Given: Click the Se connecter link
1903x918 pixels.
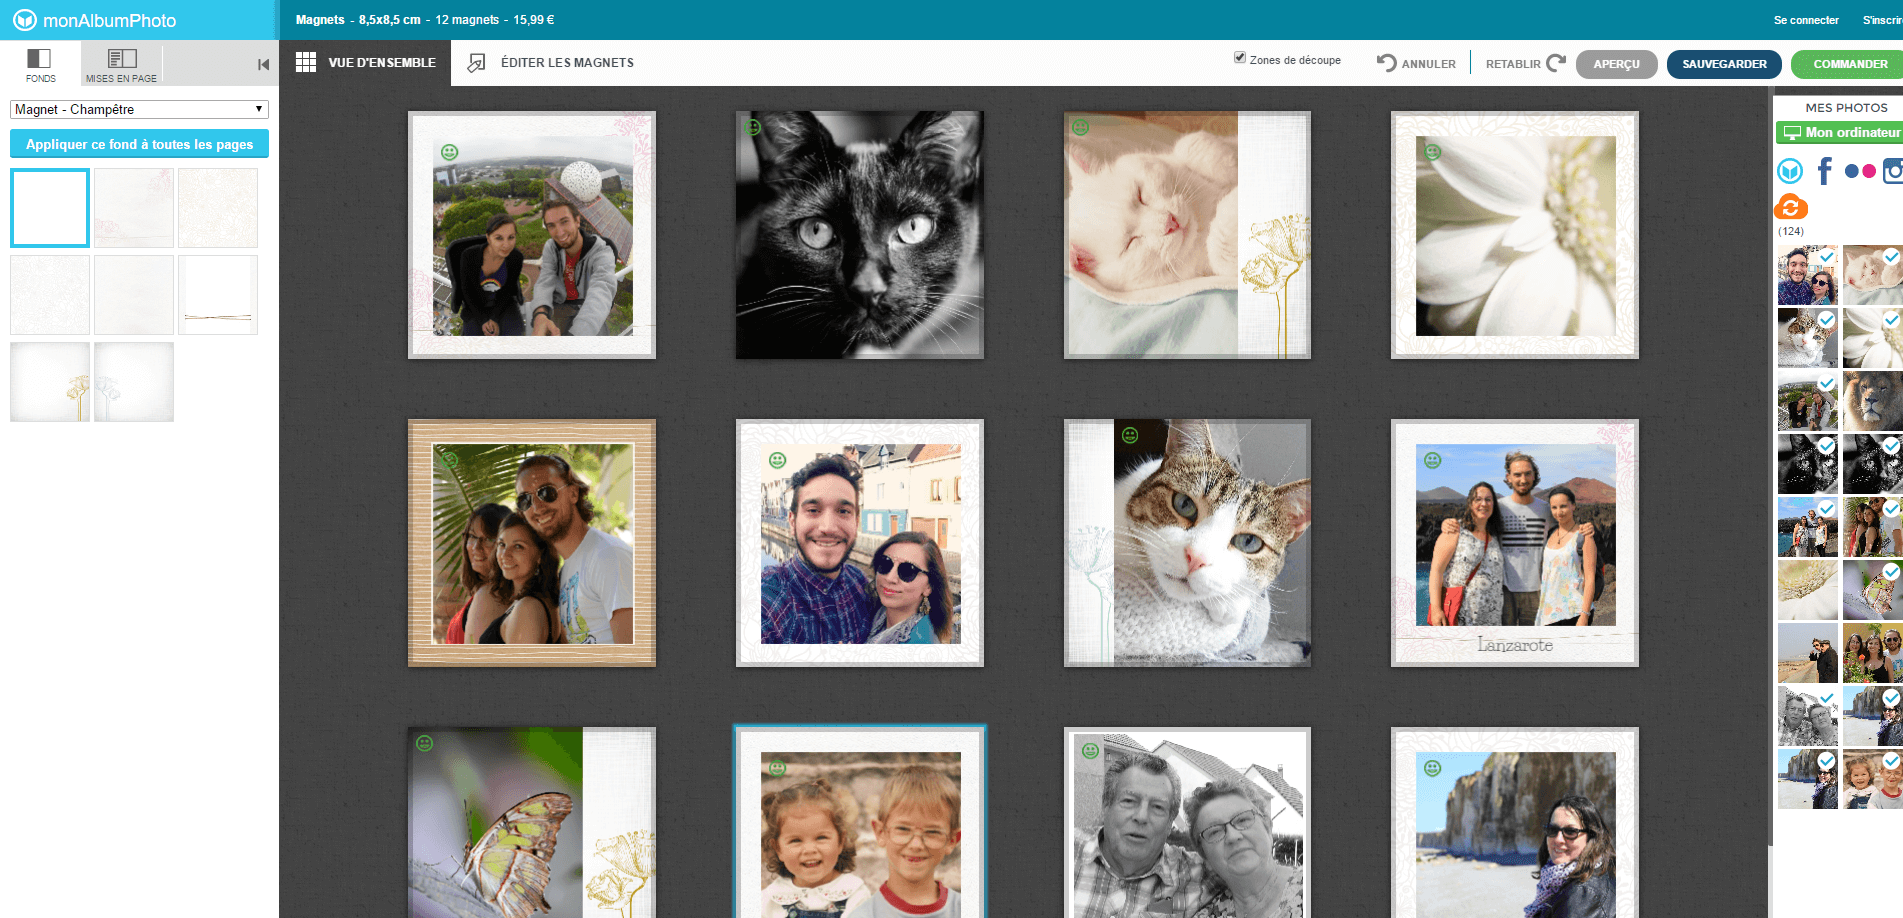Looking at the screenshot, I should point(1805,20).
